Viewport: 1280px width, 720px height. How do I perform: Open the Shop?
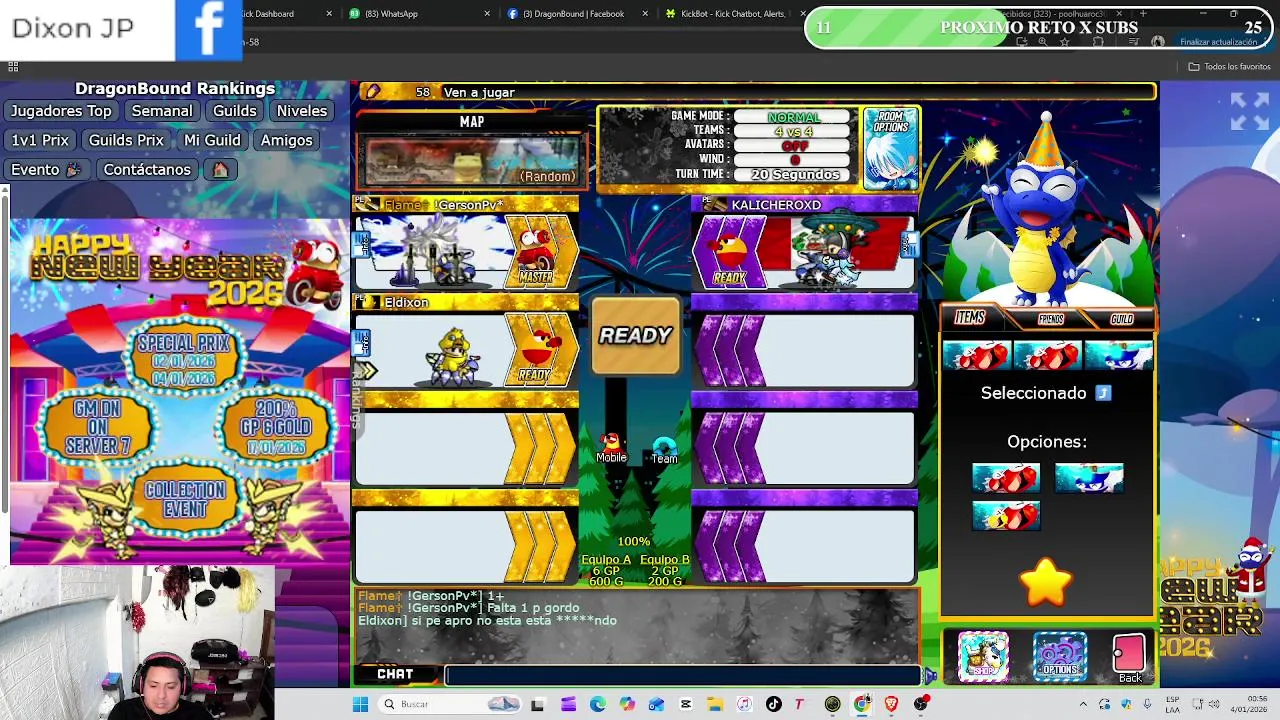pyautogui.click(x=983, y=656)
